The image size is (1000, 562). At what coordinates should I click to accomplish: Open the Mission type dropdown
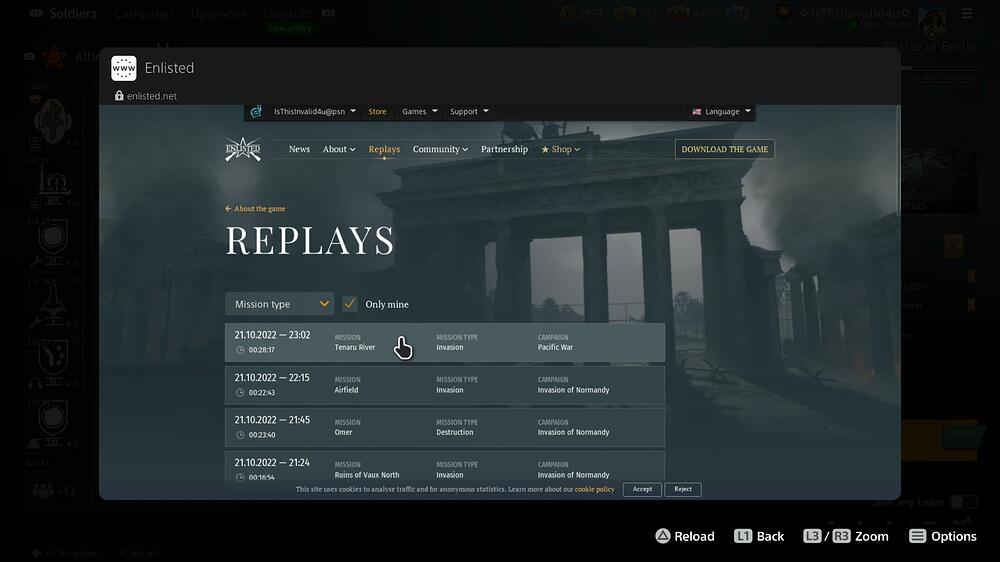click(279, 304)
